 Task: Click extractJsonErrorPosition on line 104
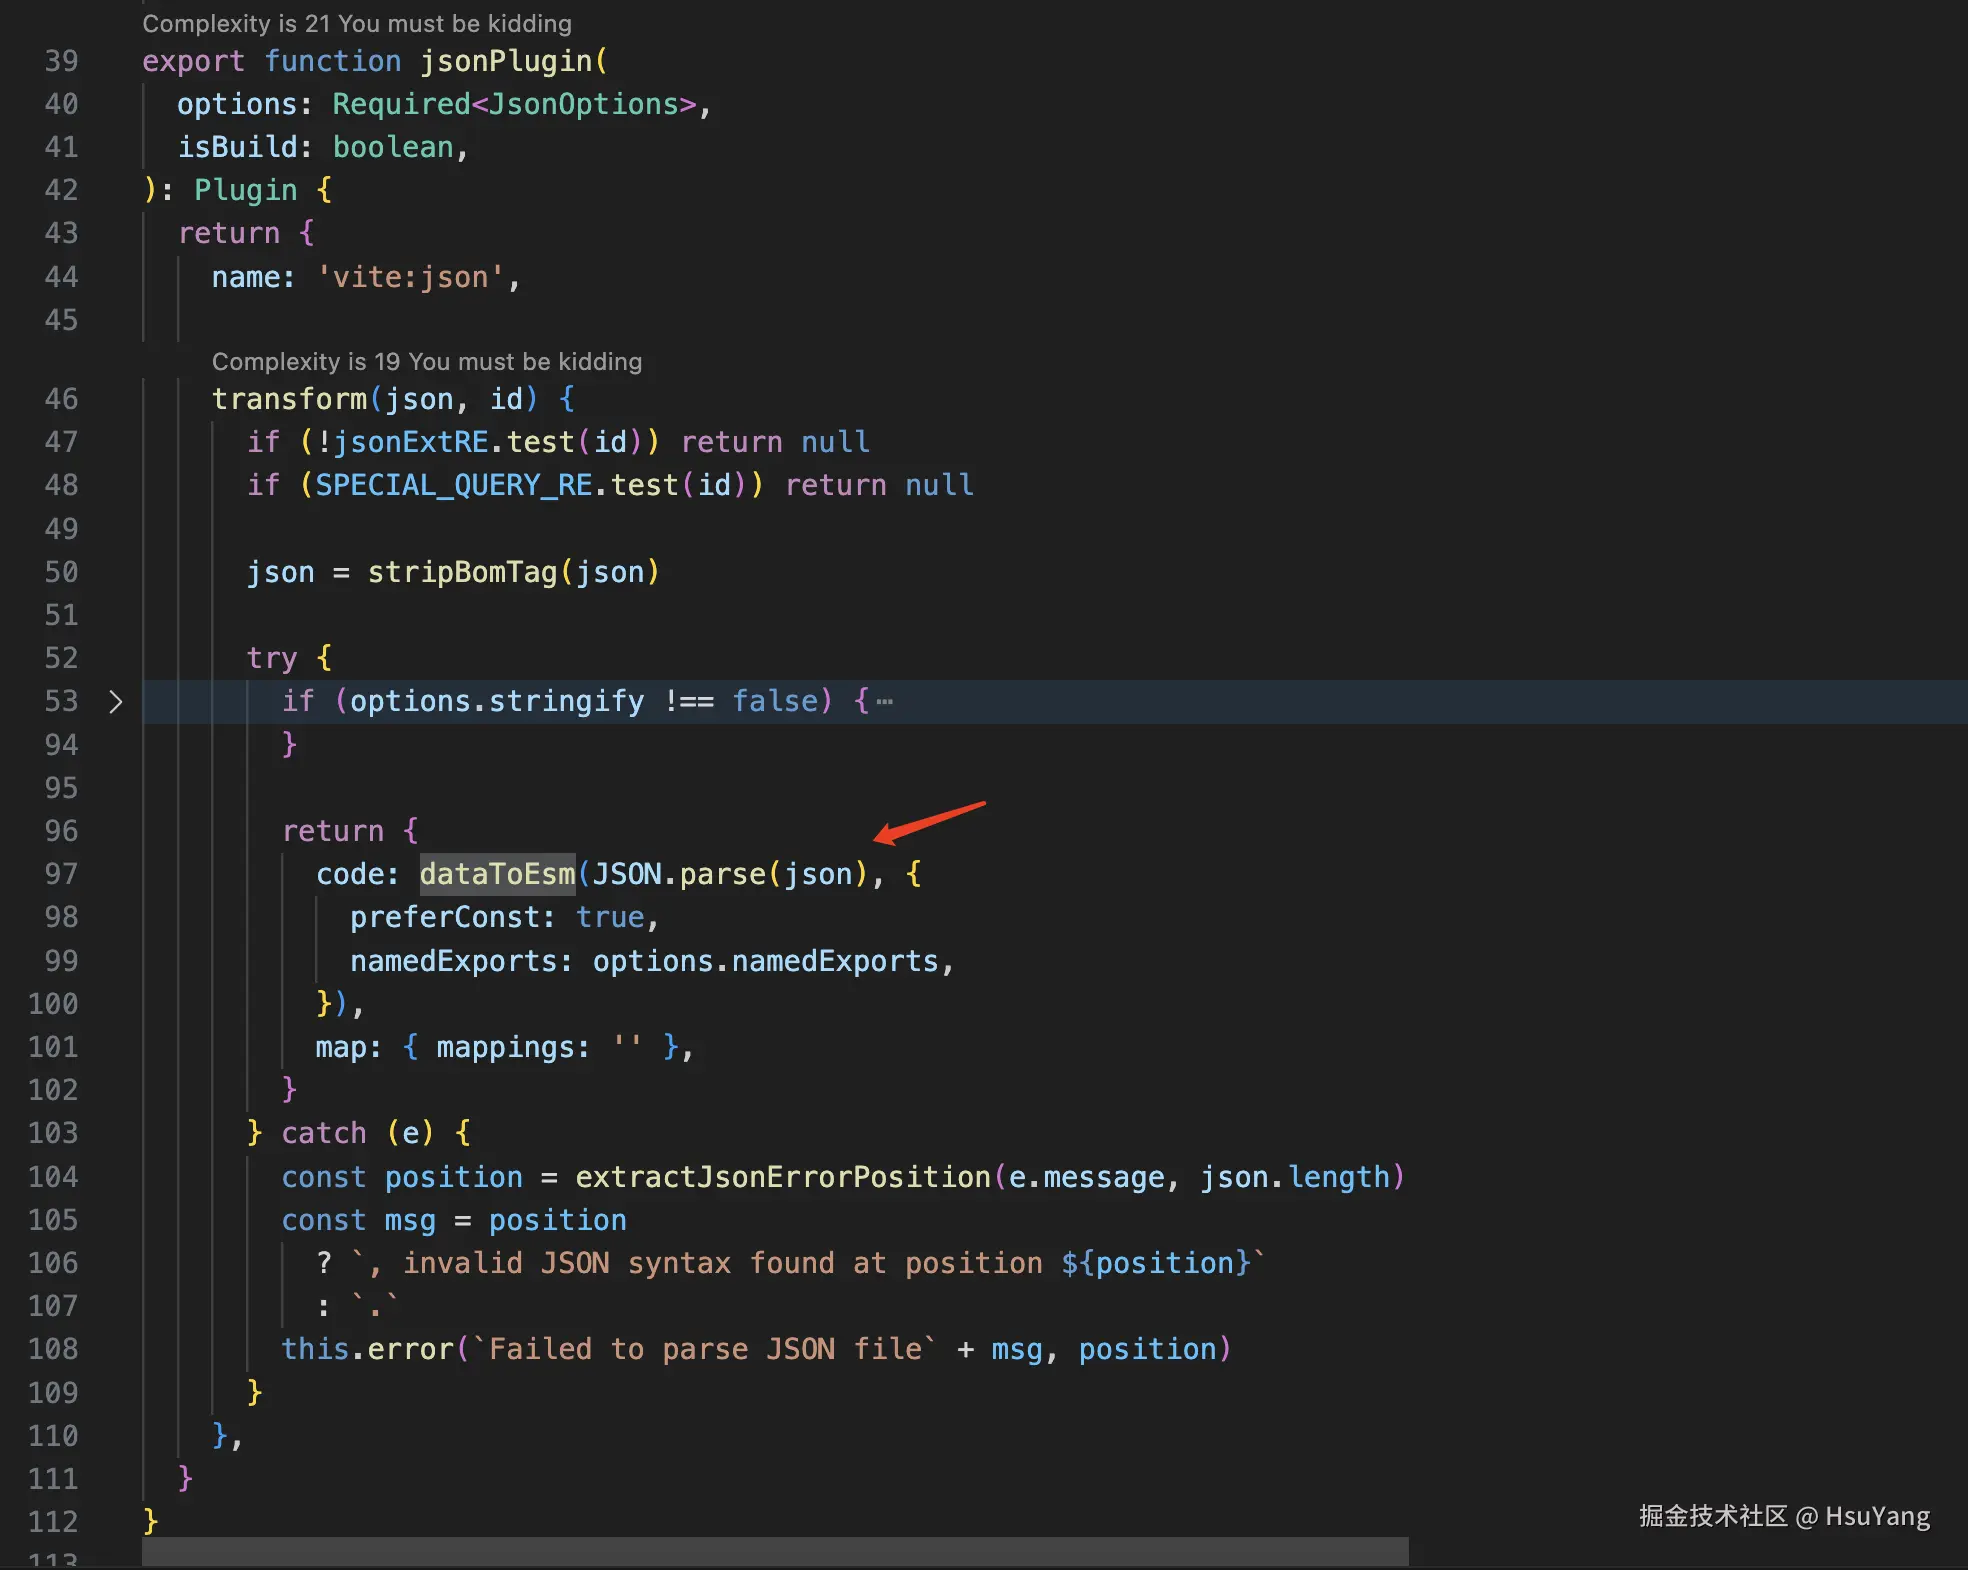782,1177
